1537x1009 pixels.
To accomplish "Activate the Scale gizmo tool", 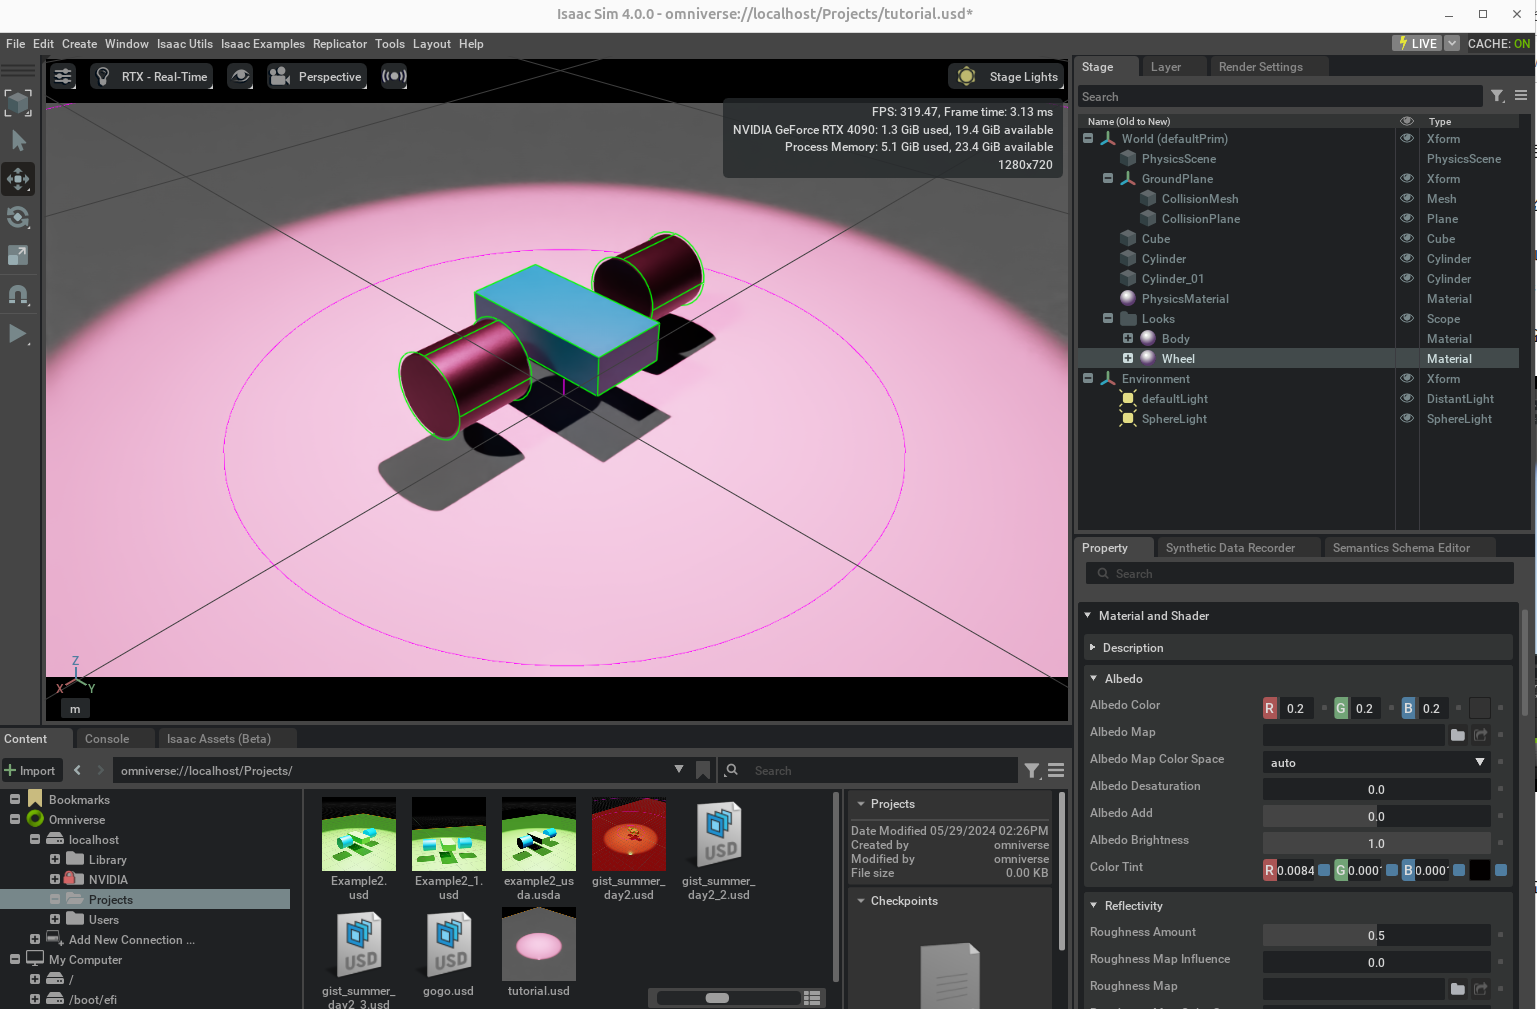I will click(18, 256).
